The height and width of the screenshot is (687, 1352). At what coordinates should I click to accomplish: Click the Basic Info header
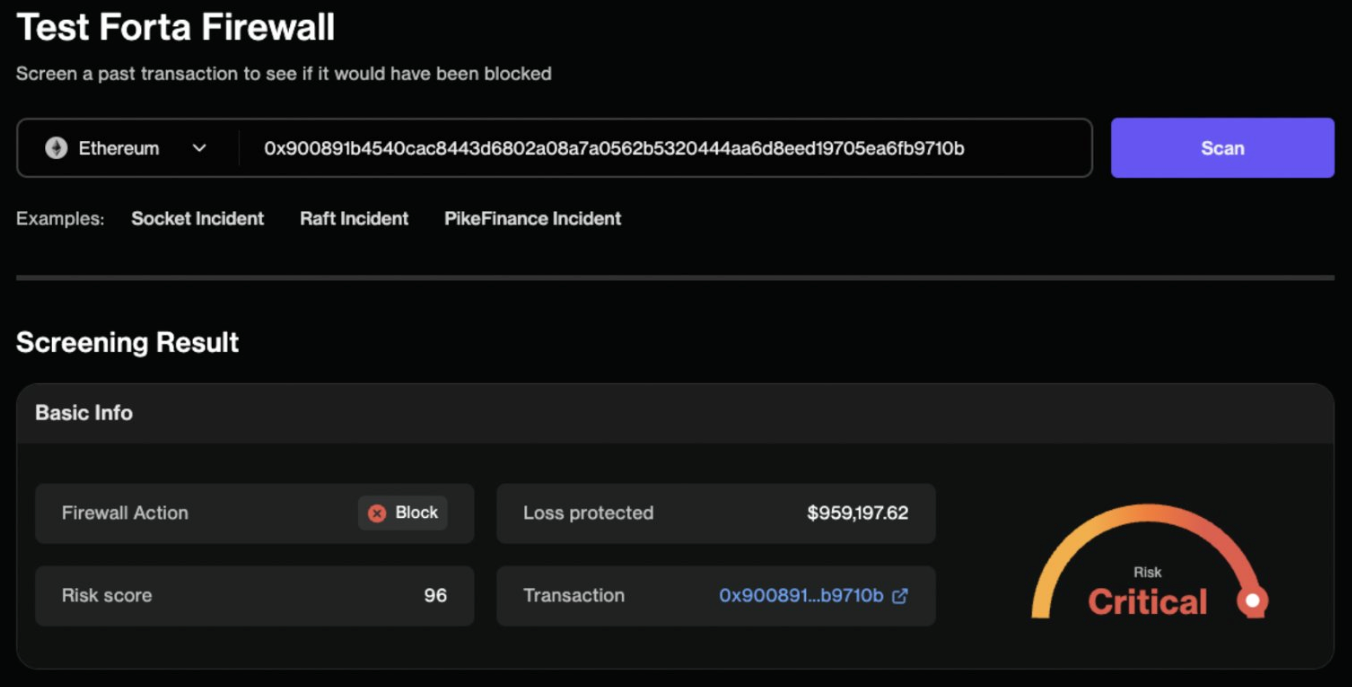[84, 413]
